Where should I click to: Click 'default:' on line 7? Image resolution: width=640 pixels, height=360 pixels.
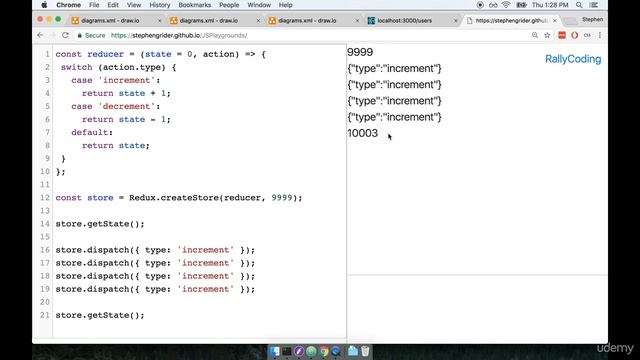(92, 133)
